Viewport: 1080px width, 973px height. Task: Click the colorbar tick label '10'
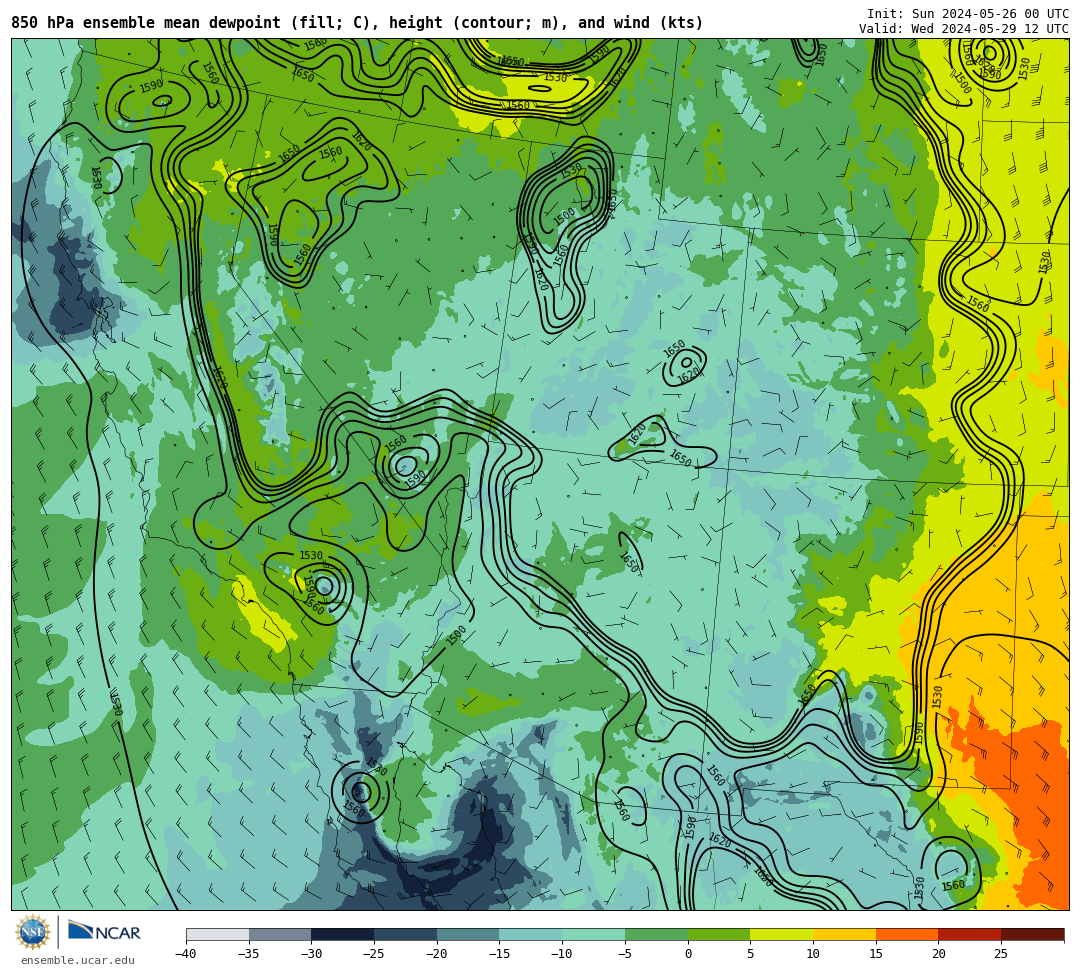(813, 954)
